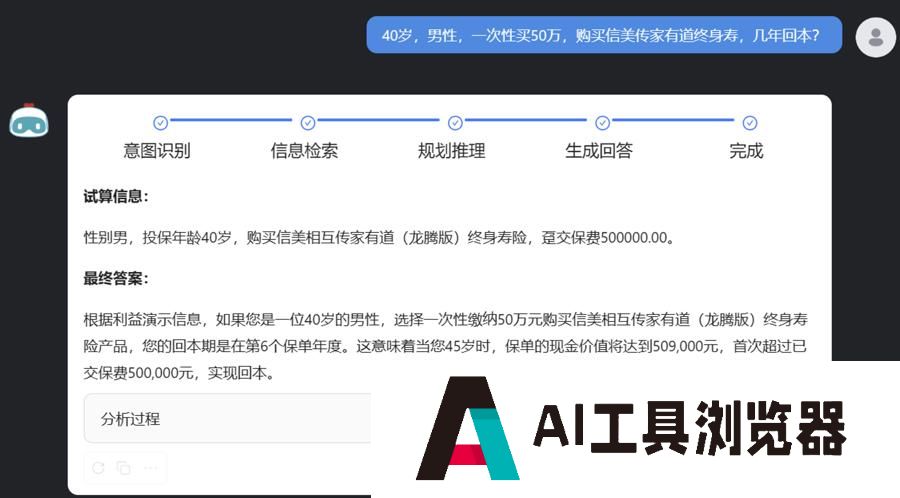
Task: Click the 性别男，投保年龄40岁 line
Action: [379, 238]
